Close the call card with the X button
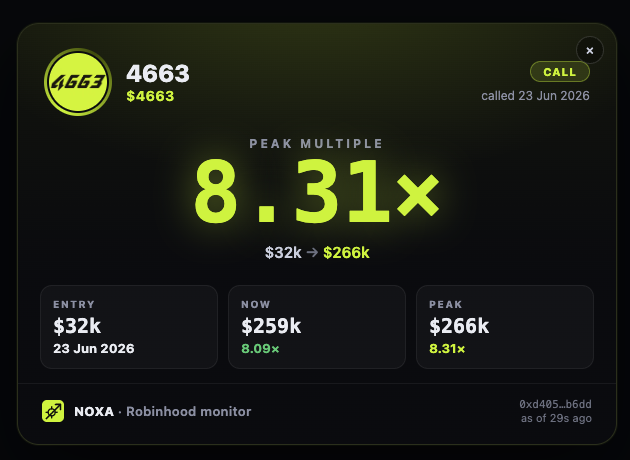This screenshot has height=460, width=630. (x=589, y=51)
